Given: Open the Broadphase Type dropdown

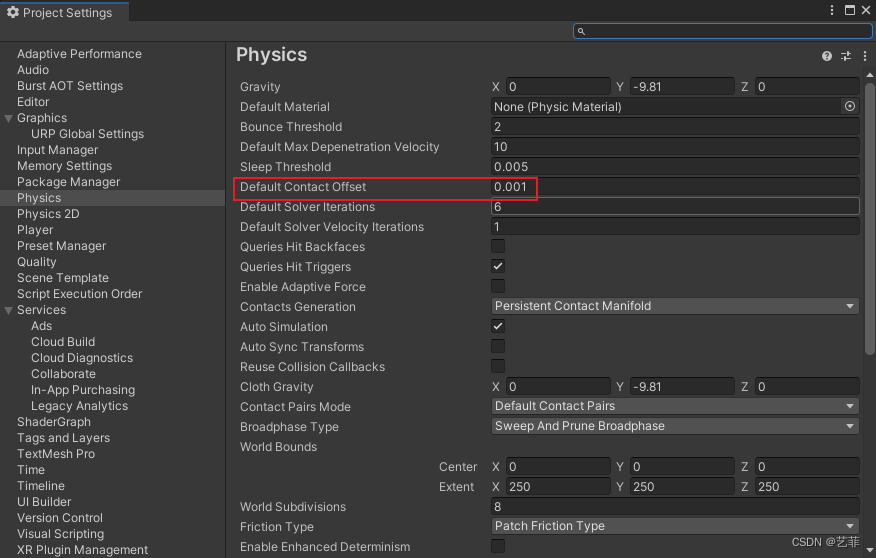Looking at the screenshot, I should pyautogui.click(x=676, y=426).
